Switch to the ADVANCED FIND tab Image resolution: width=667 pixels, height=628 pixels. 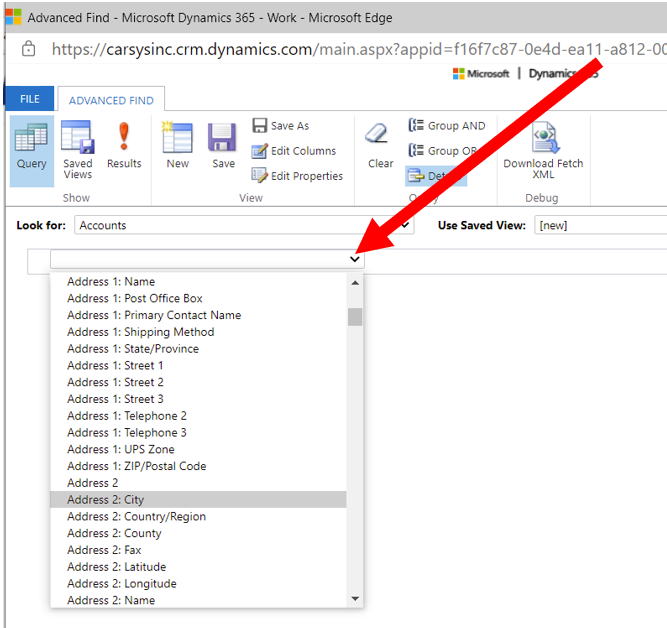click(x=111, y=100)
